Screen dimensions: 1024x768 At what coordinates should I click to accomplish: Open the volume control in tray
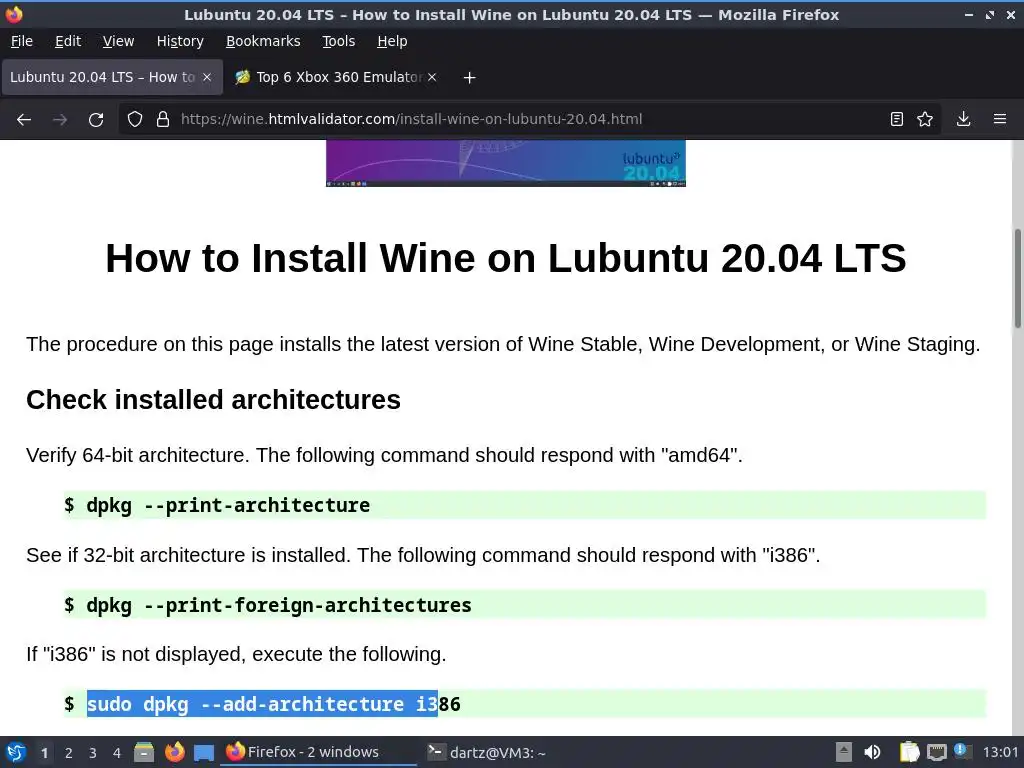(872, 752)
